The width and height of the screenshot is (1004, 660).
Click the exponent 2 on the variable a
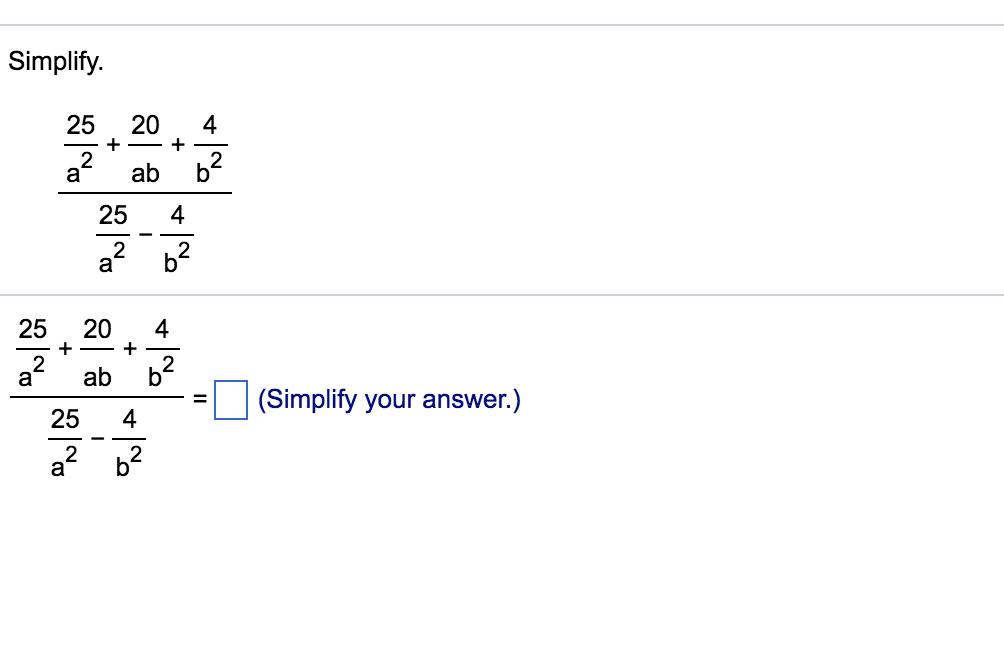click(x=86, y=160)
